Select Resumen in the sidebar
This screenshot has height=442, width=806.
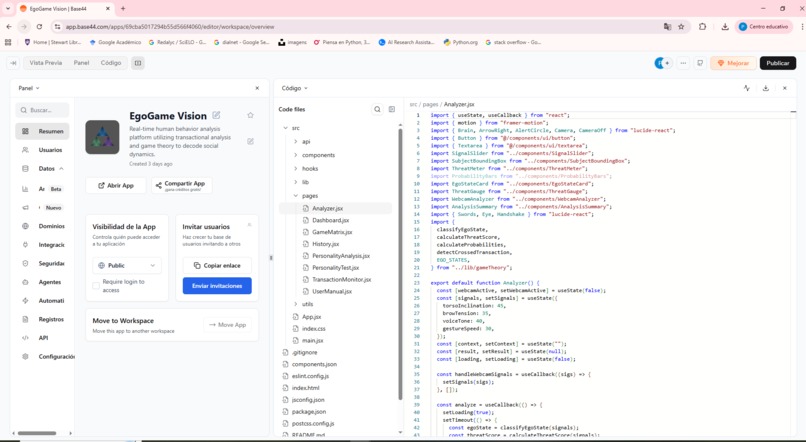click(x=42, y=131)
